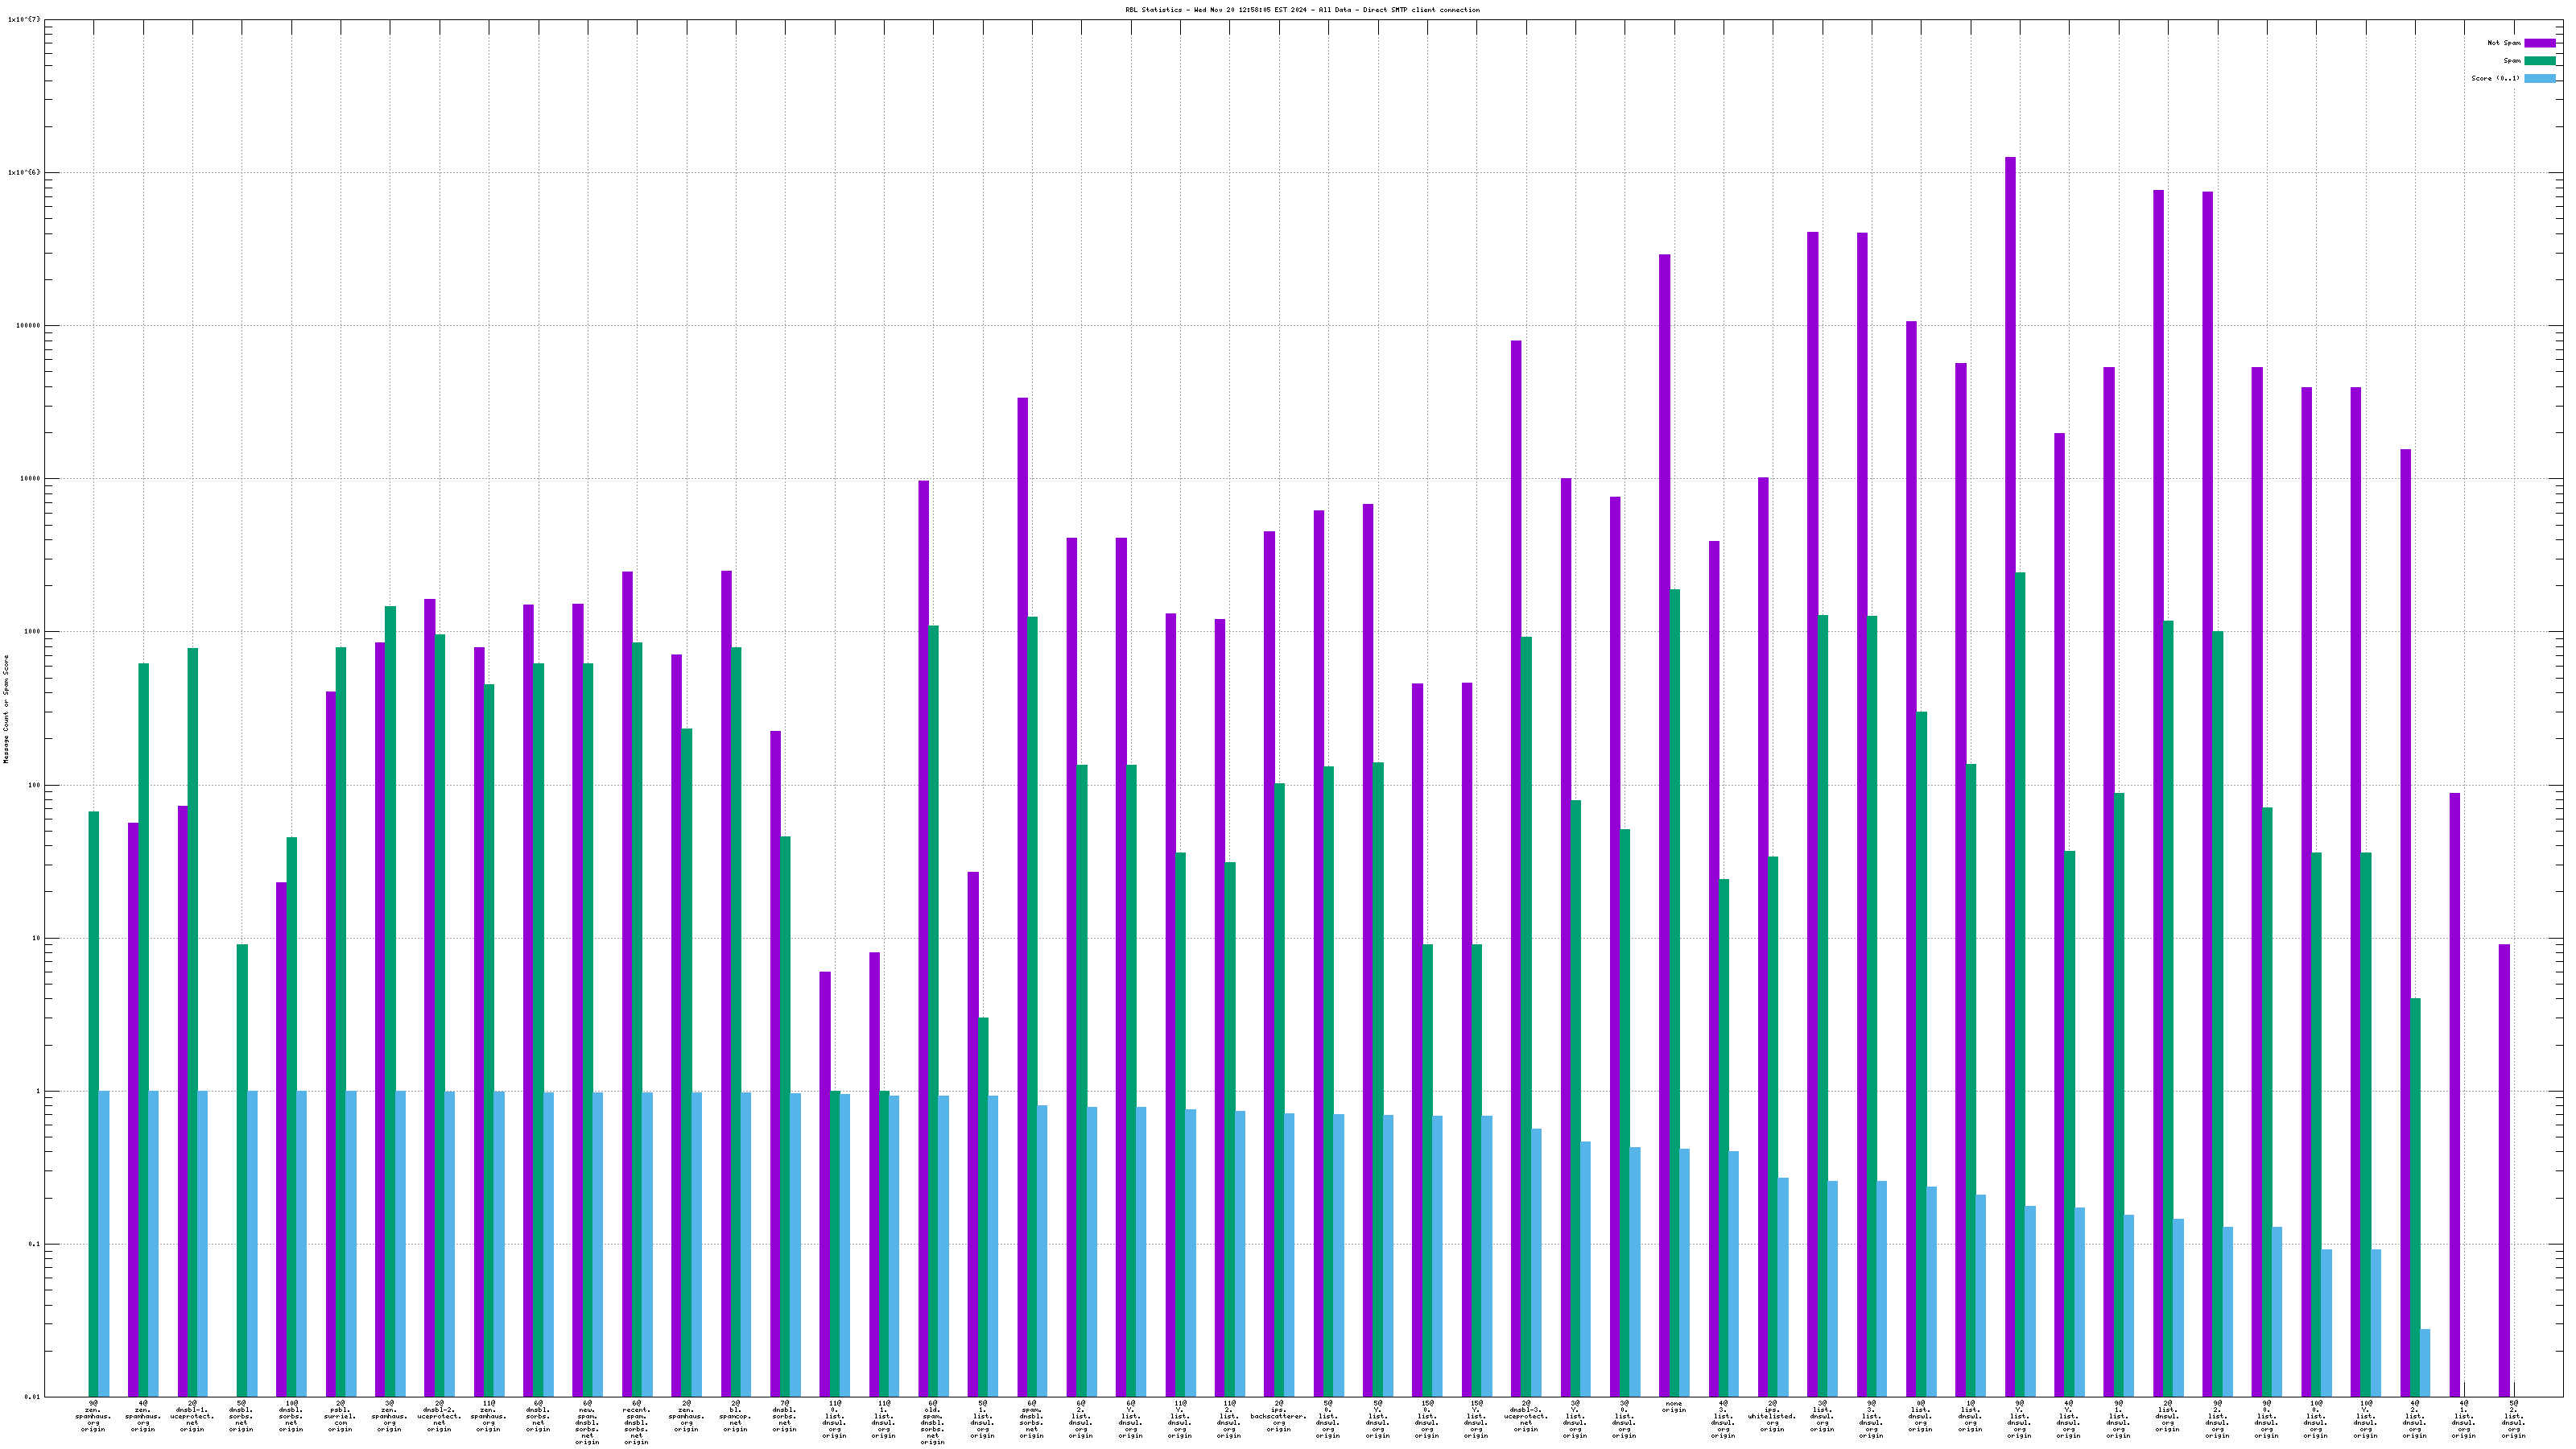
Task: Click the 'Message Count or Spam Score' y-axis label
Action: (x=6, y=709)
